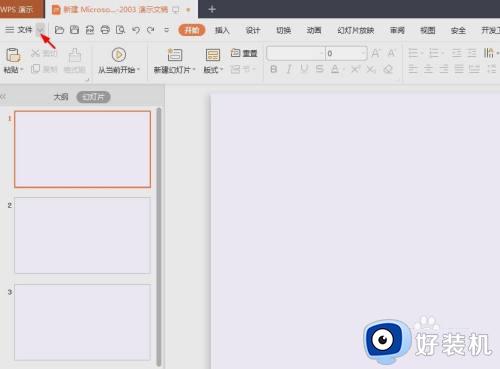The image size is (500, 369).
Task: Click the Undo arrow icon
Action: (136, 30)
